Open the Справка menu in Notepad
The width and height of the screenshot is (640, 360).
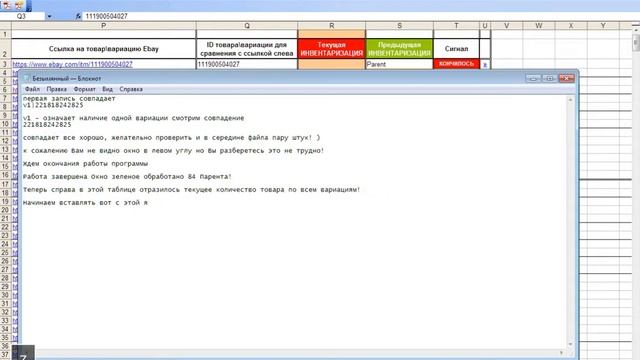[131, 89]
